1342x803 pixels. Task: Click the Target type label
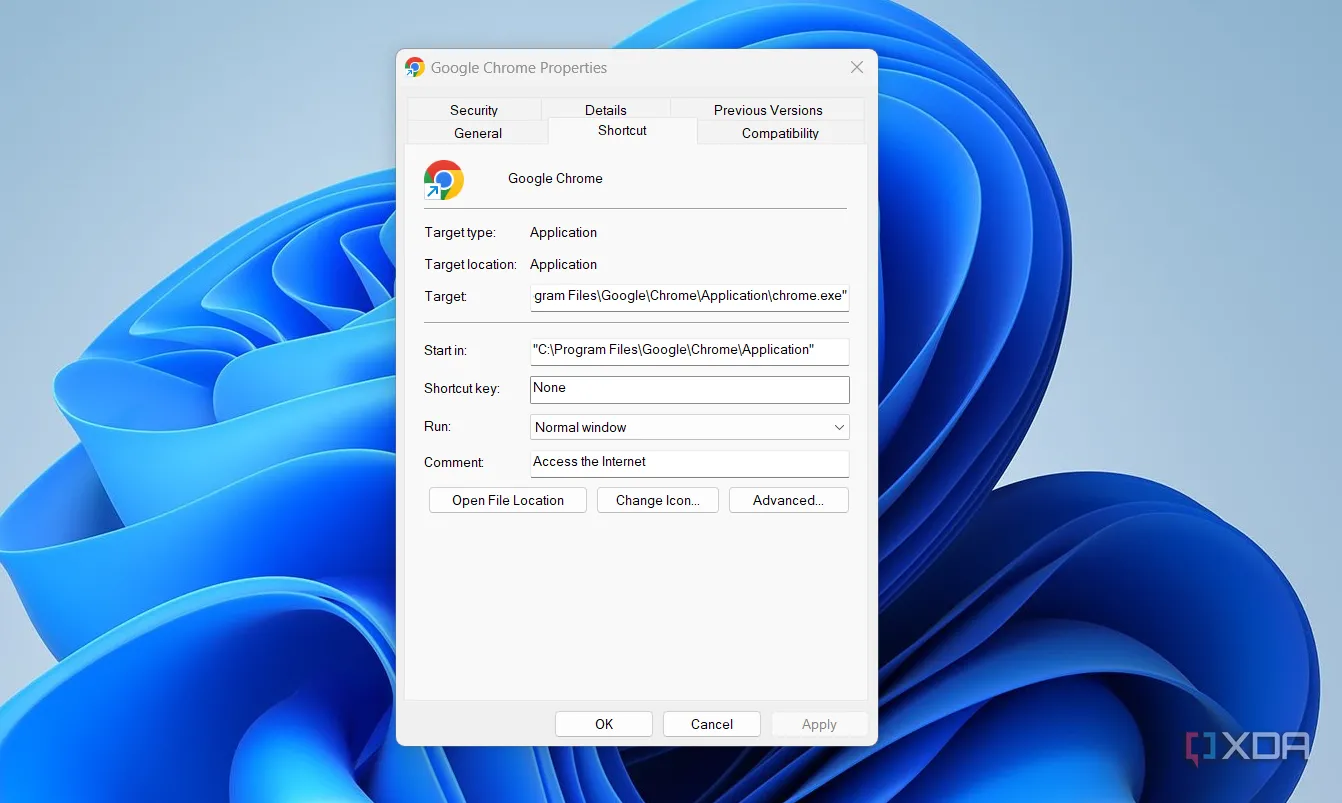tap(459, 232)
